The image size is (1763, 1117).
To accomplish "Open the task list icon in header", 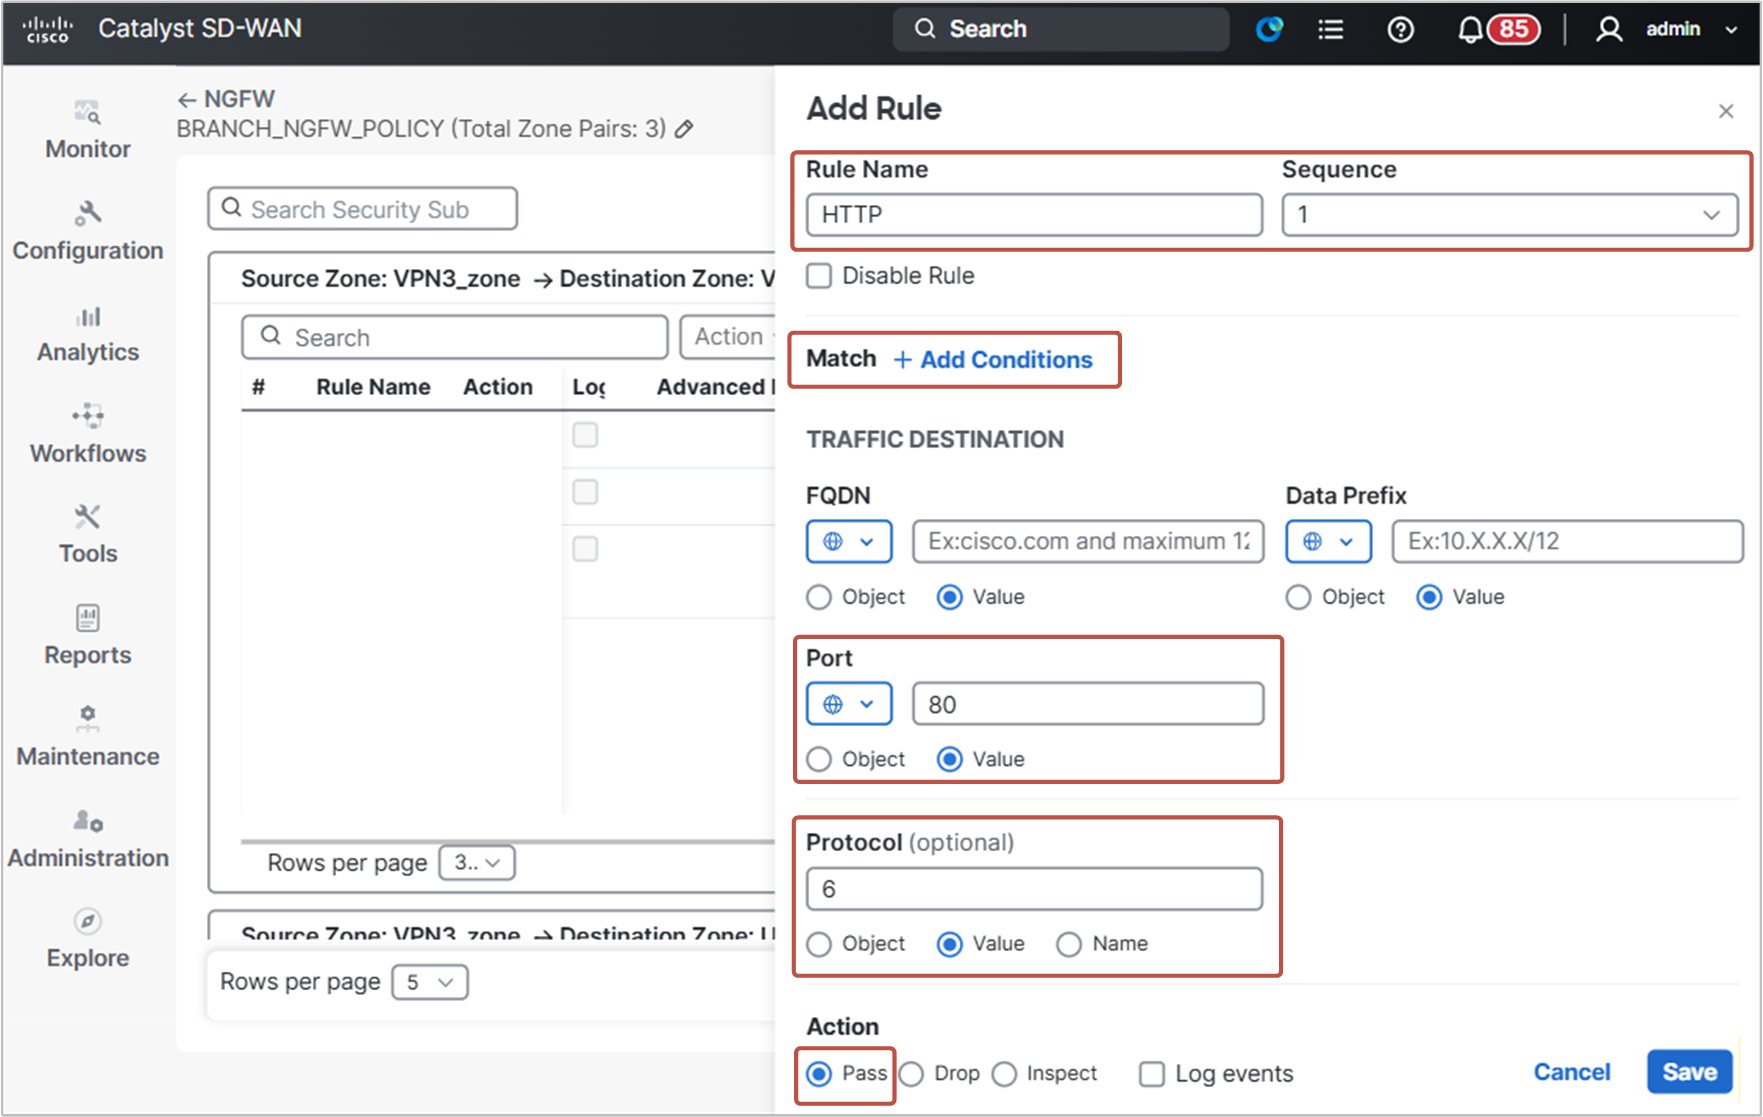I will 1330,29.
